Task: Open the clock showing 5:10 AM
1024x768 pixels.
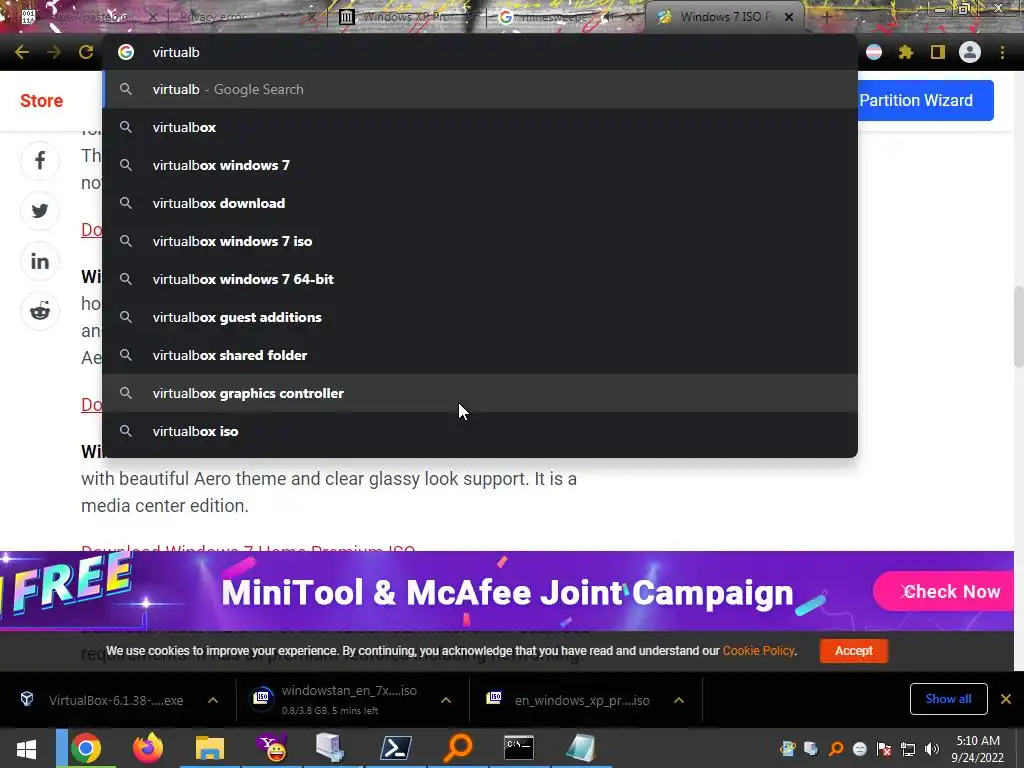Action: point(977,749)
